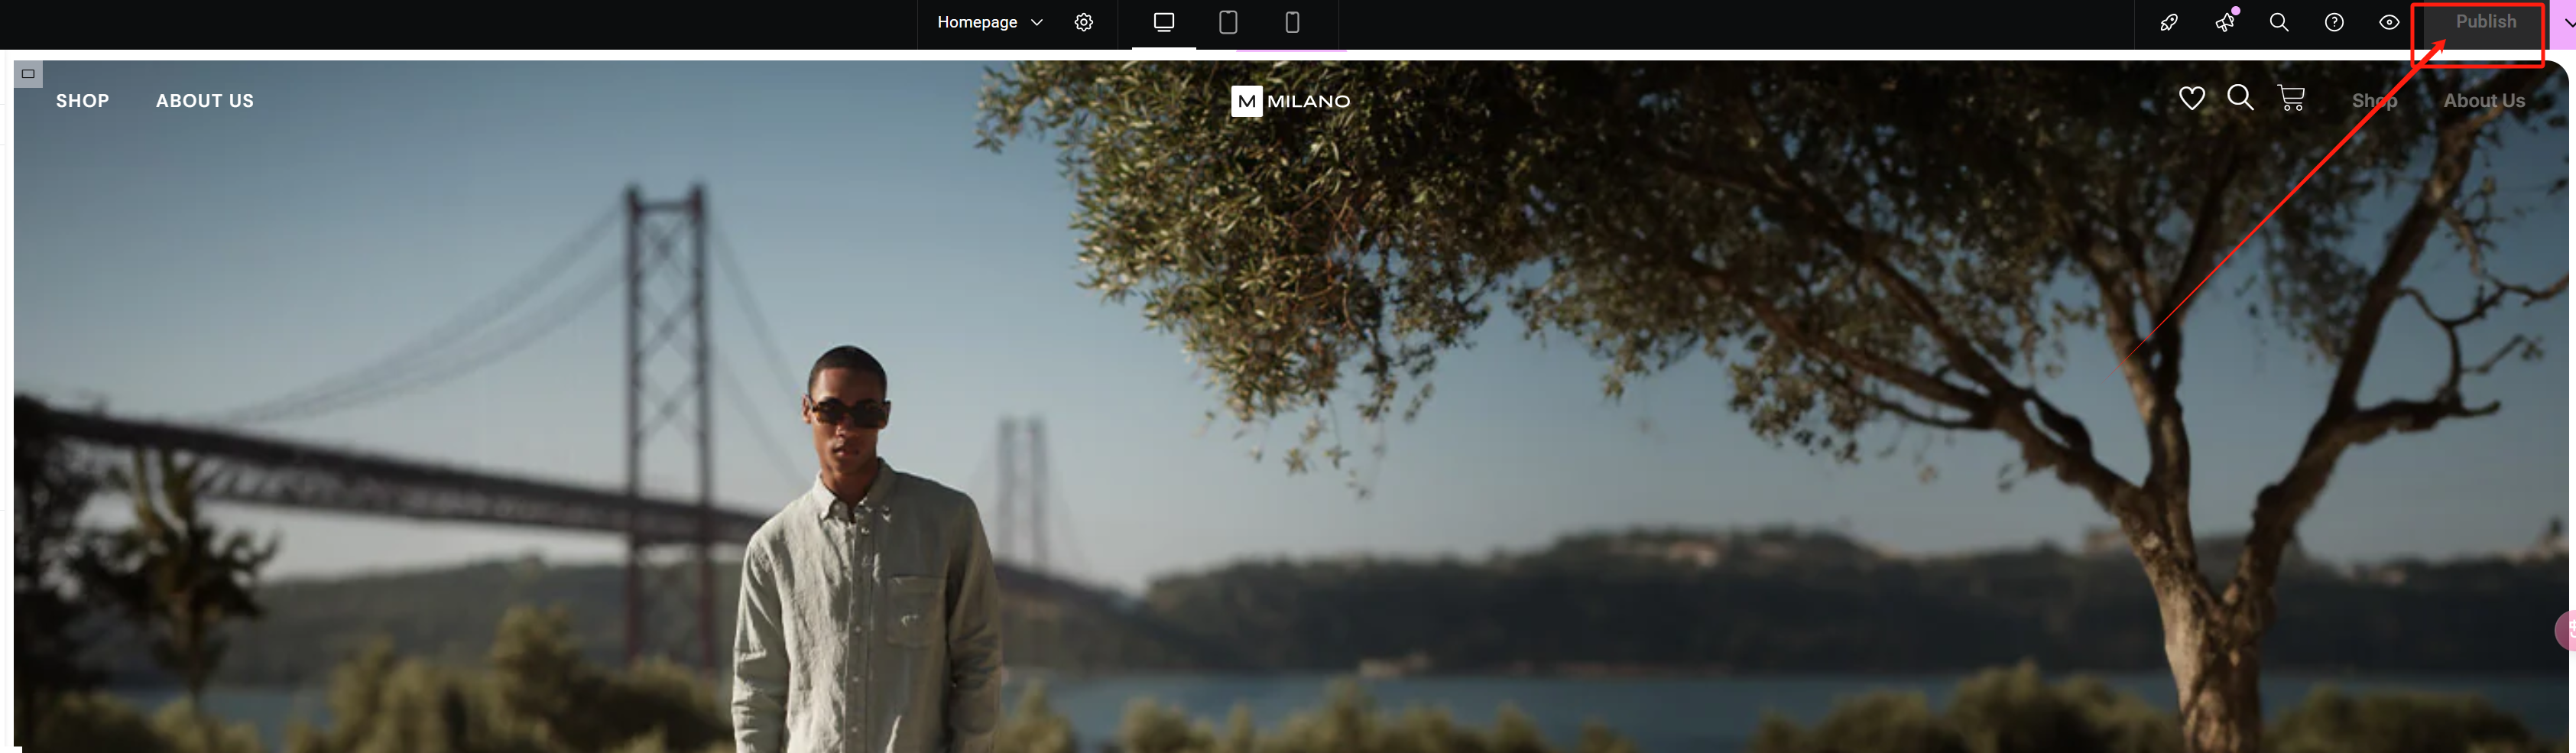Click the faded About Us menu item

click(2484, 101)
